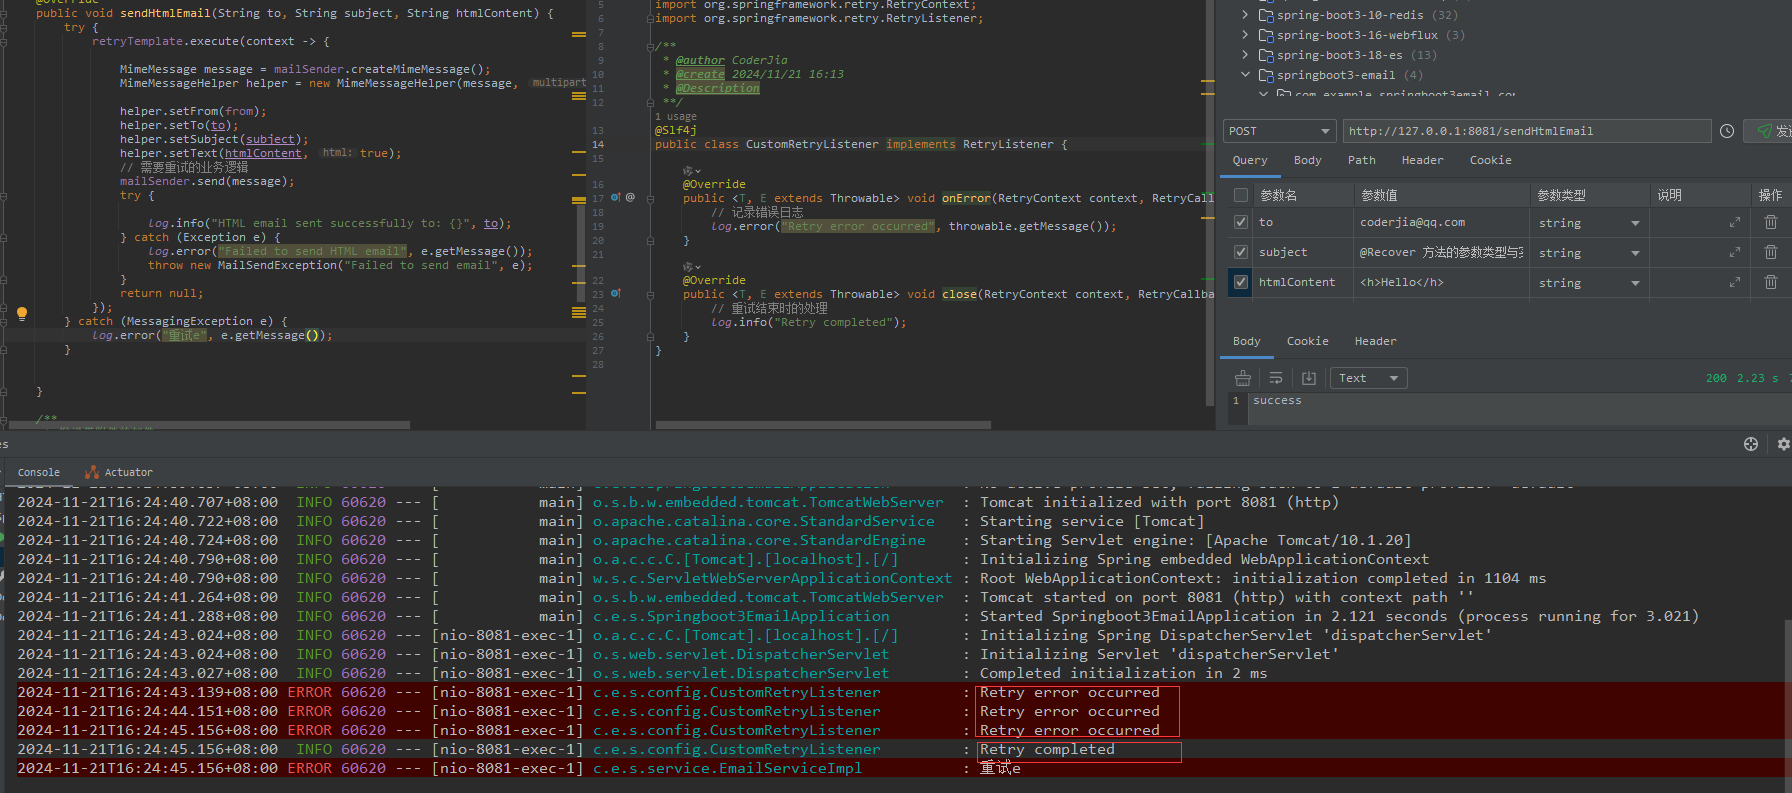Open the POST HTTP method dropdown

[1279, 131]
